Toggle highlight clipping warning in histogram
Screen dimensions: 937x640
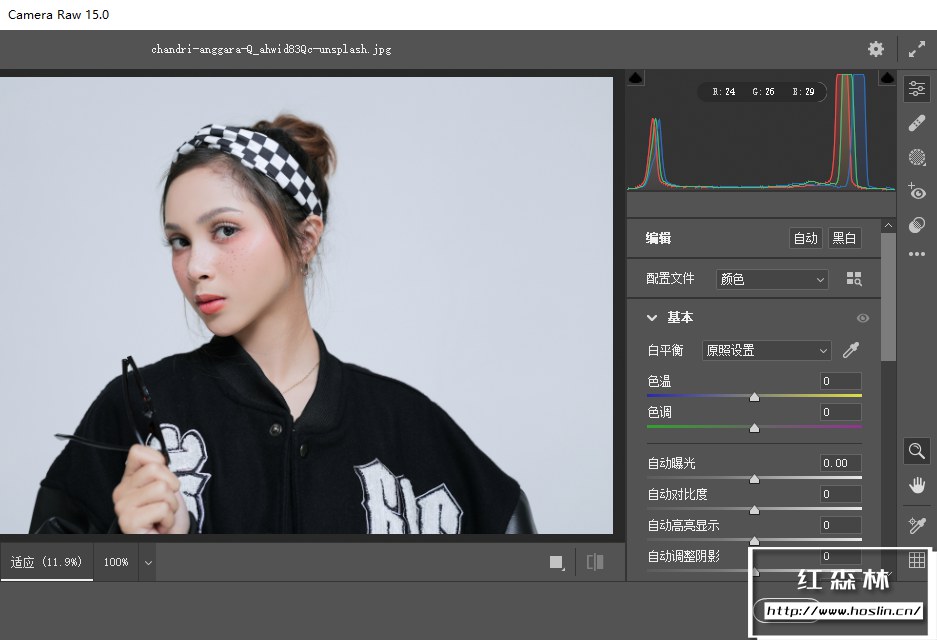tap(886, 78)
